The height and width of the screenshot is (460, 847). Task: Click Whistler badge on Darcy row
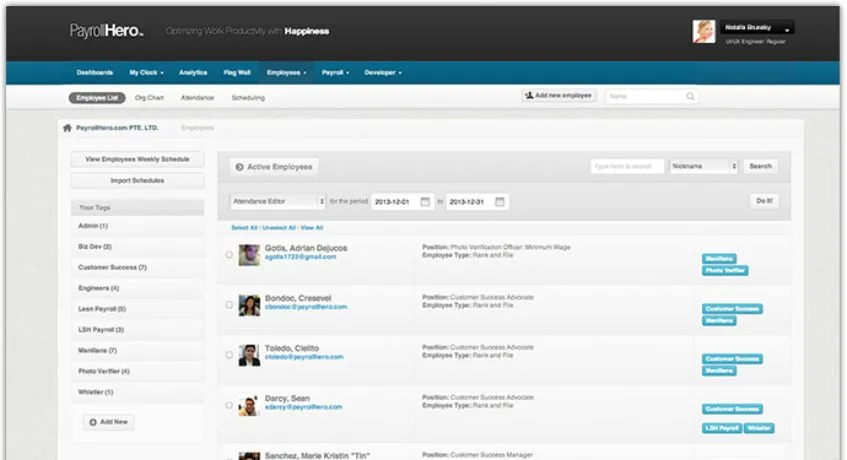759,428
